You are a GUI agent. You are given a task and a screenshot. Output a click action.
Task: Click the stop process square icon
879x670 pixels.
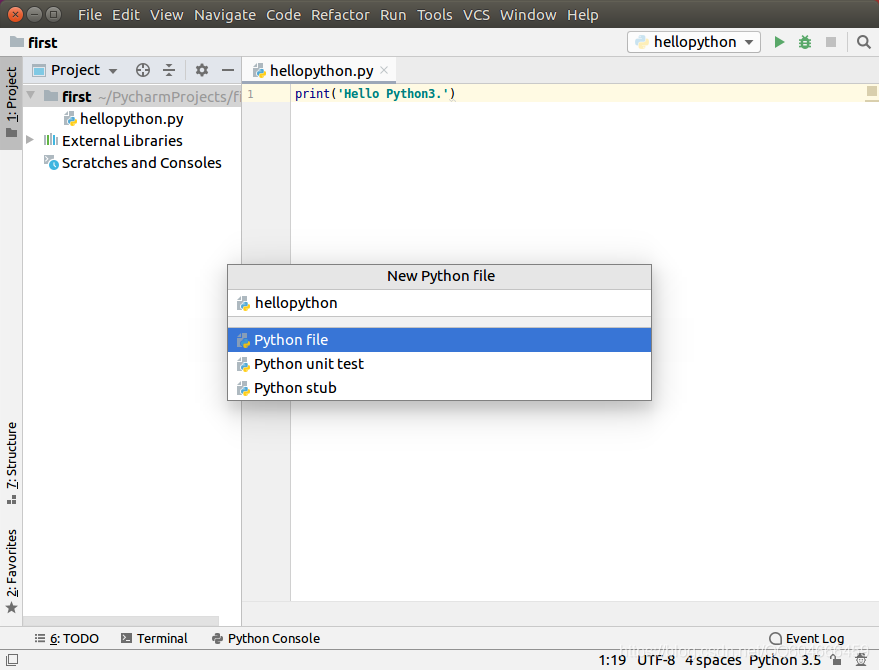coord(831,42)
